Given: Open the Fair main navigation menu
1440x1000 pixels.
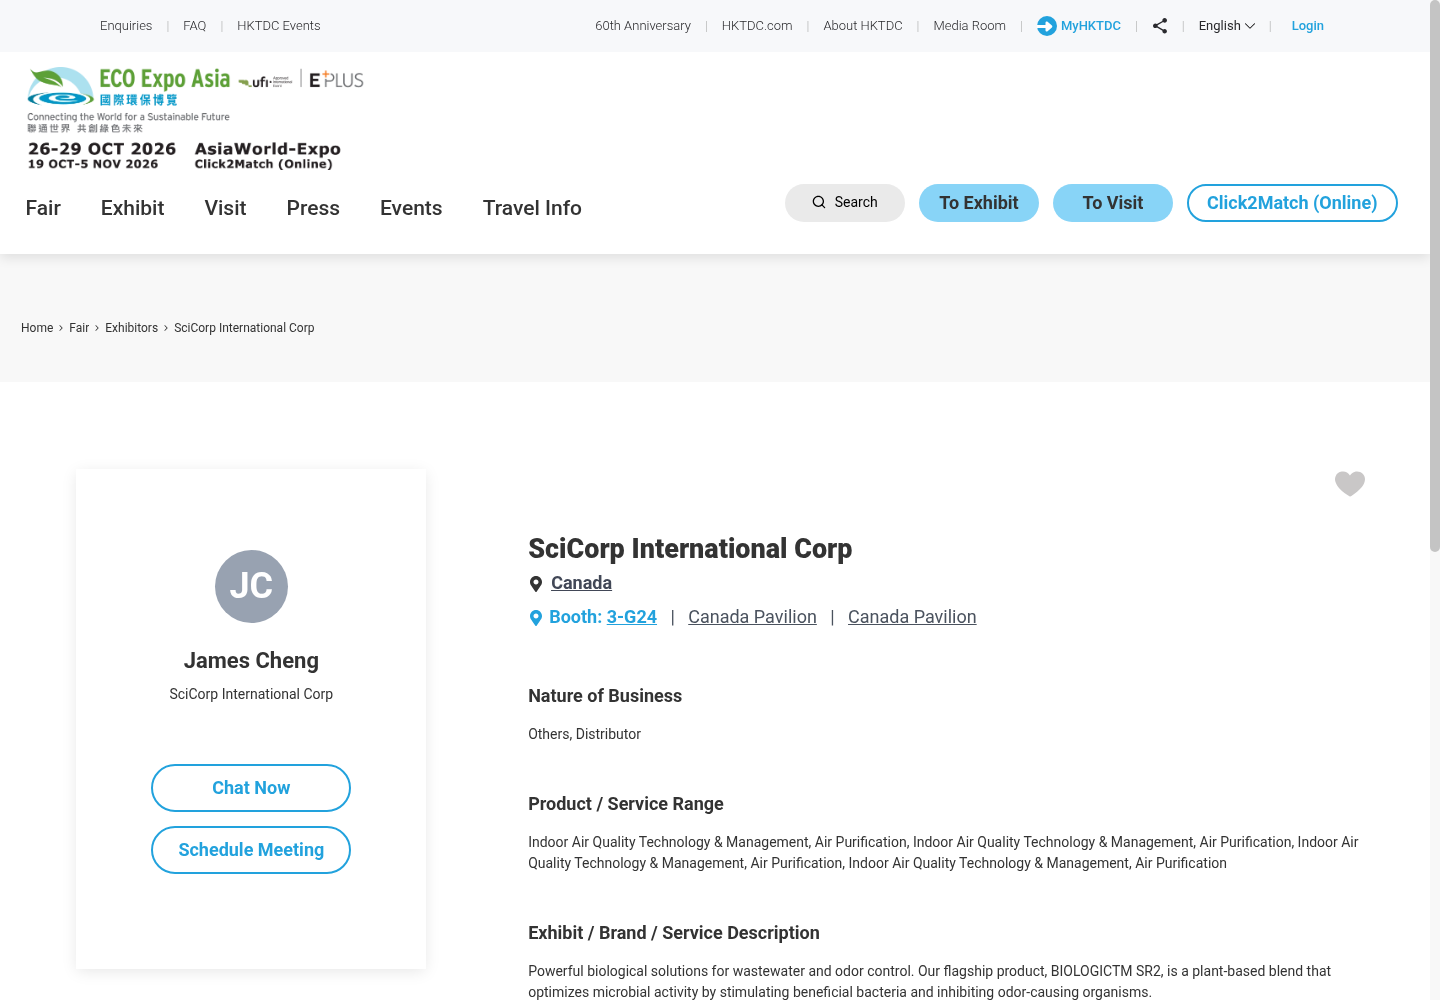Looking at the screenshot, I should [x=43, y=208].
